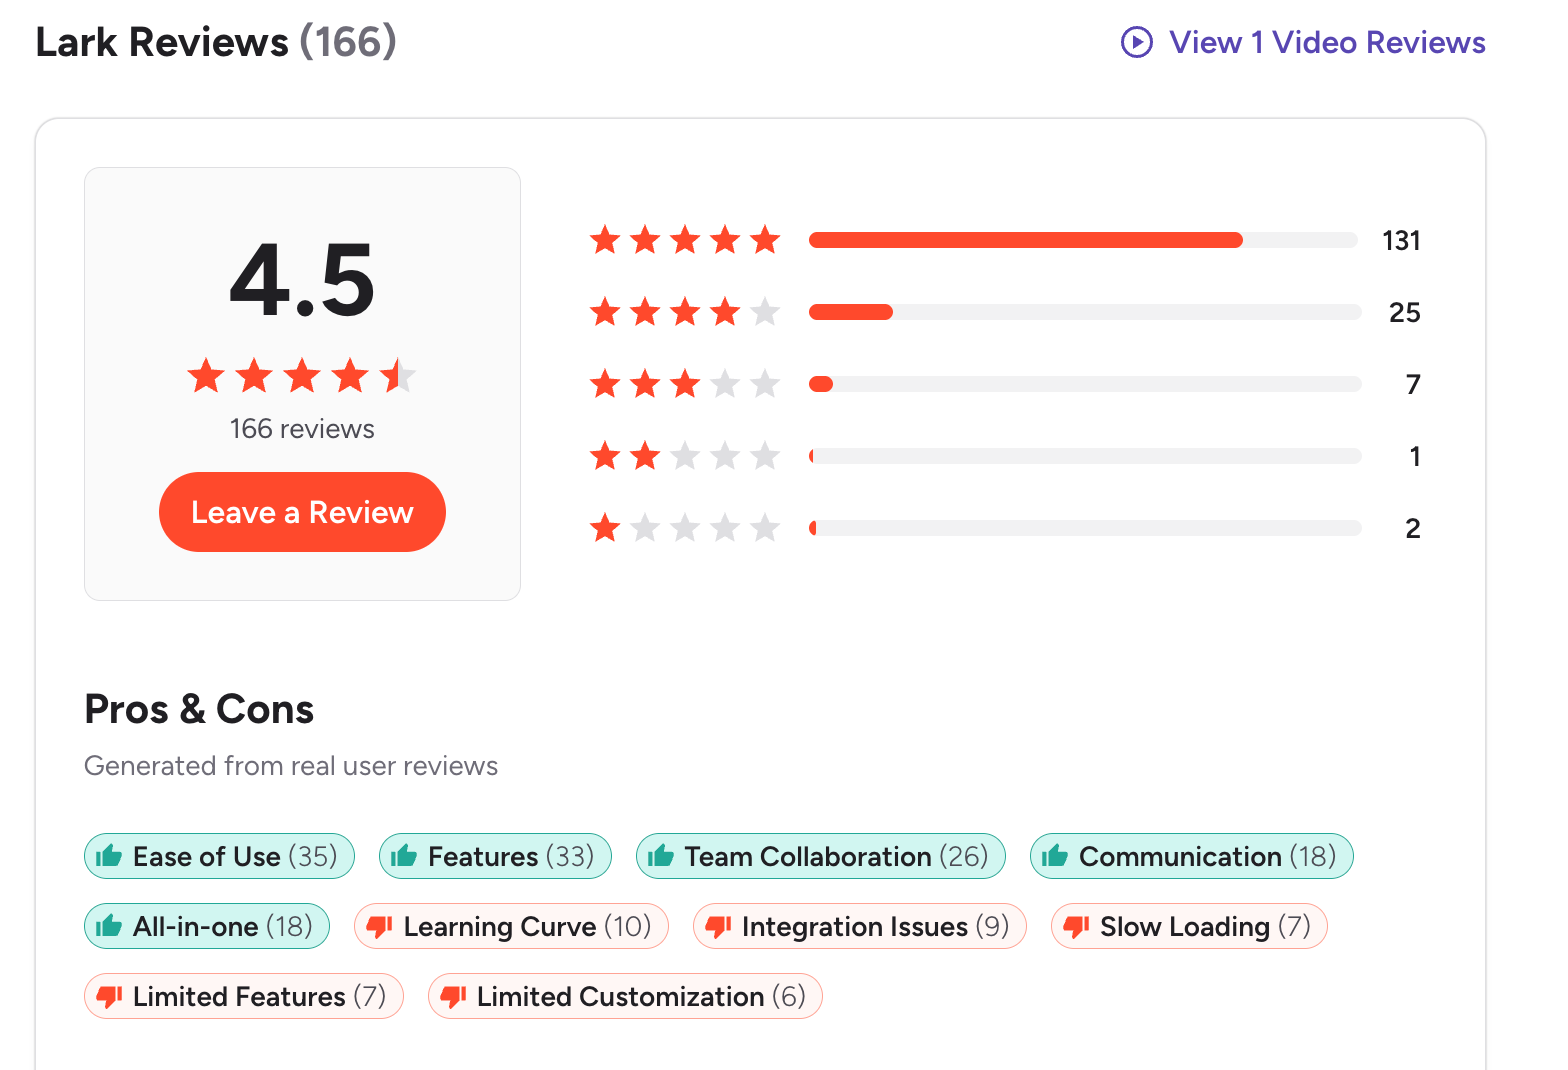Click the four-star bar showing 25 reviews
Viewport: 1568px width, 1070px height.
tap(1085, 312)
